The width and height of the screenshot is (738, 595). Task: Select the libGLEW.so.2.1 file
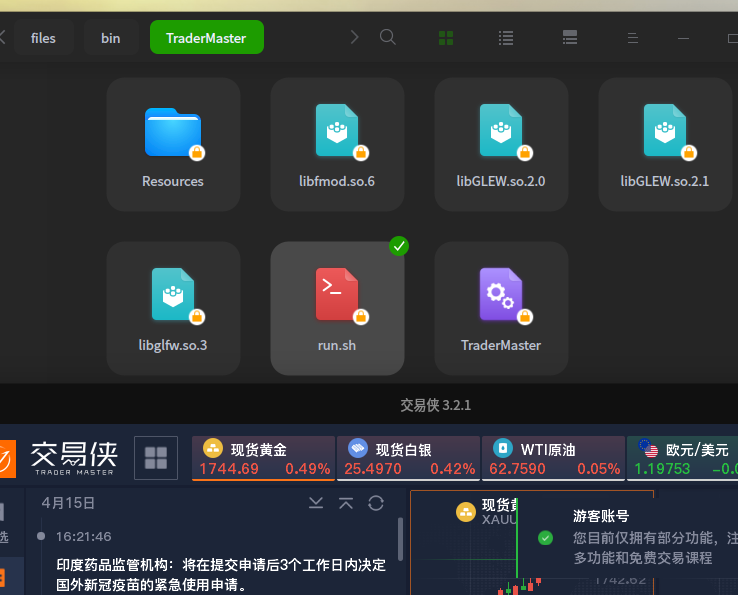(x=665, y=144)
